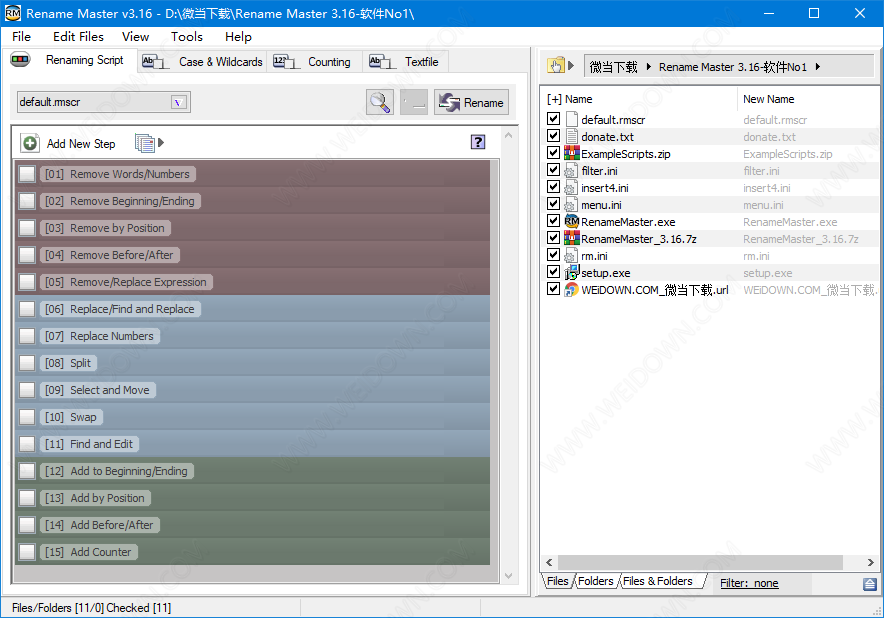Enable step 03 Remove by Position checkbox
Image resolution: width=884 pixels, height=618 pixels.
27,228
